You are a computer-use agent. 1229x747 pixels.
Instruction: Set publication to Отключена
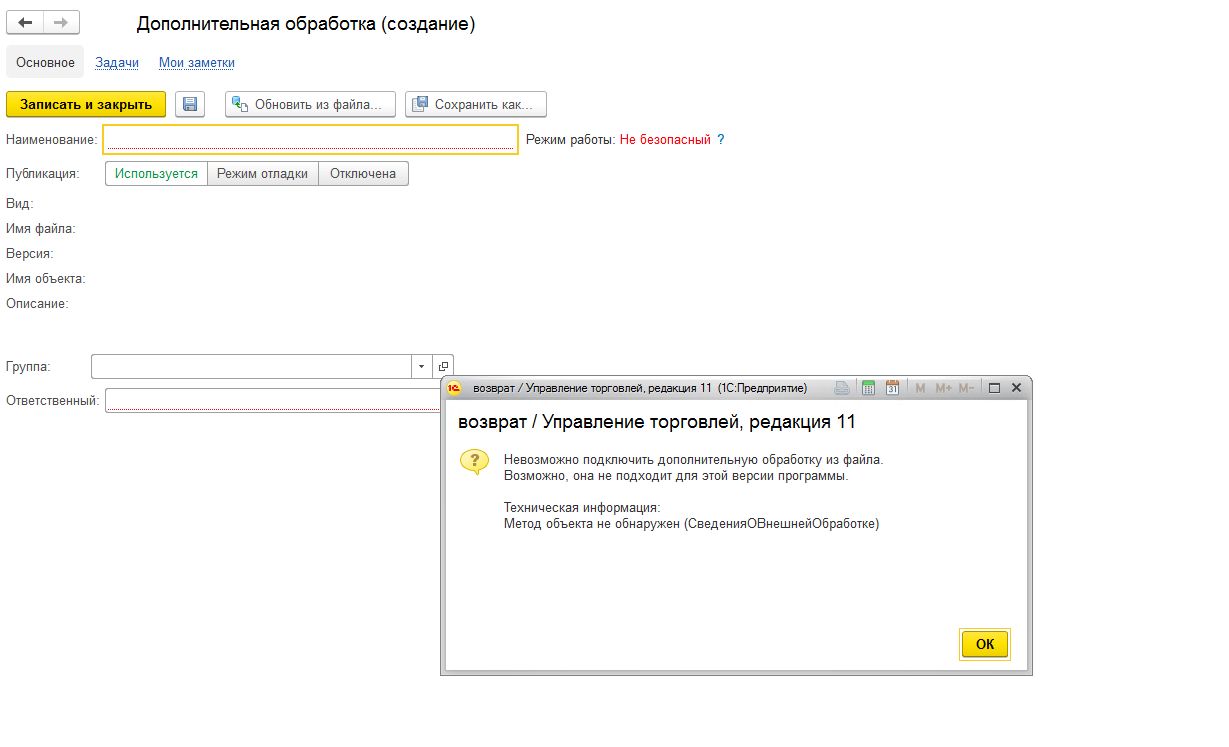363,173
